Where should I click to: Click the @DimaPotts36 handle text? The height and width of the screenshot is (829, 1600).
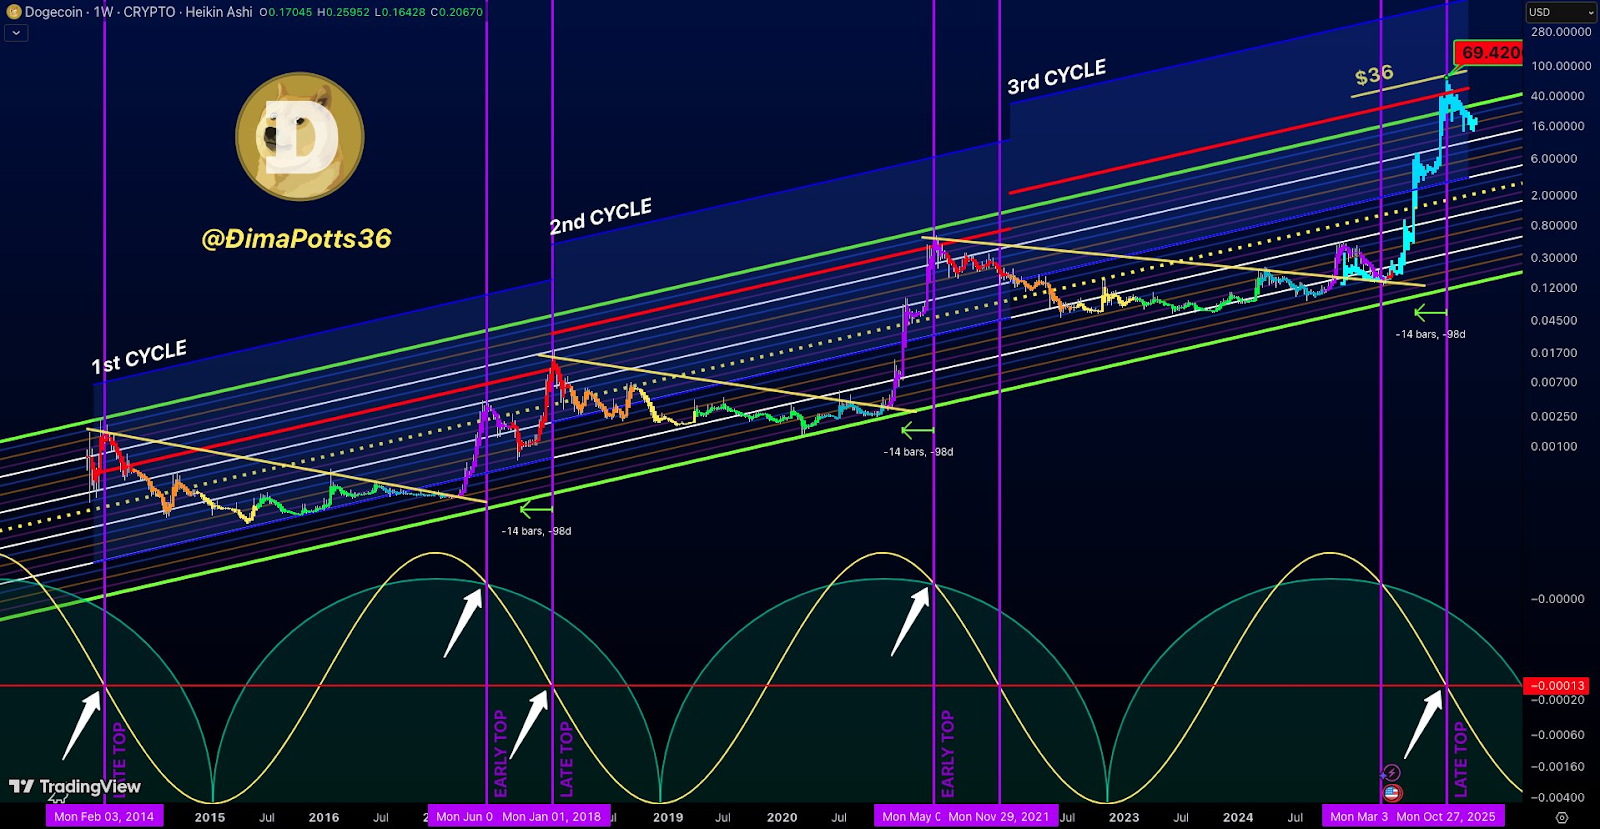point(296,238)
